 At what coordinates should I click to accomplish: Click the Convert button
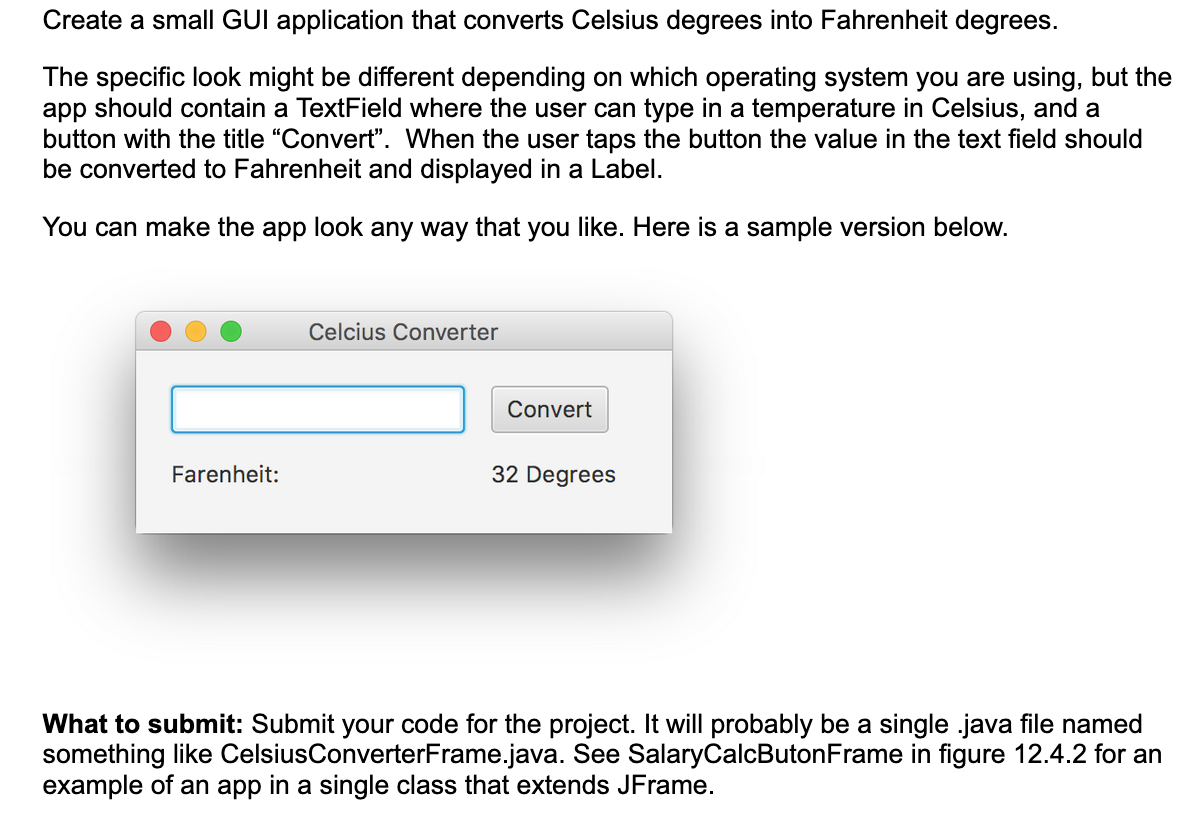click(550, 409)
